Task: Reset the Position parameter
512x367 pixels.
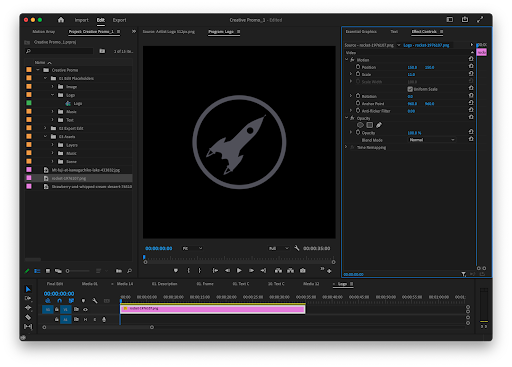Action: point(471,67)
